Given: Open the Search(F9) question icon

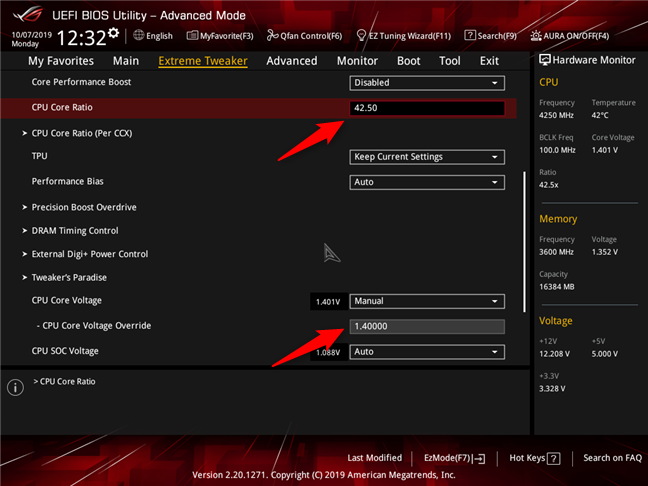Looking at the screenshot, I should click(x=469, y=35).
